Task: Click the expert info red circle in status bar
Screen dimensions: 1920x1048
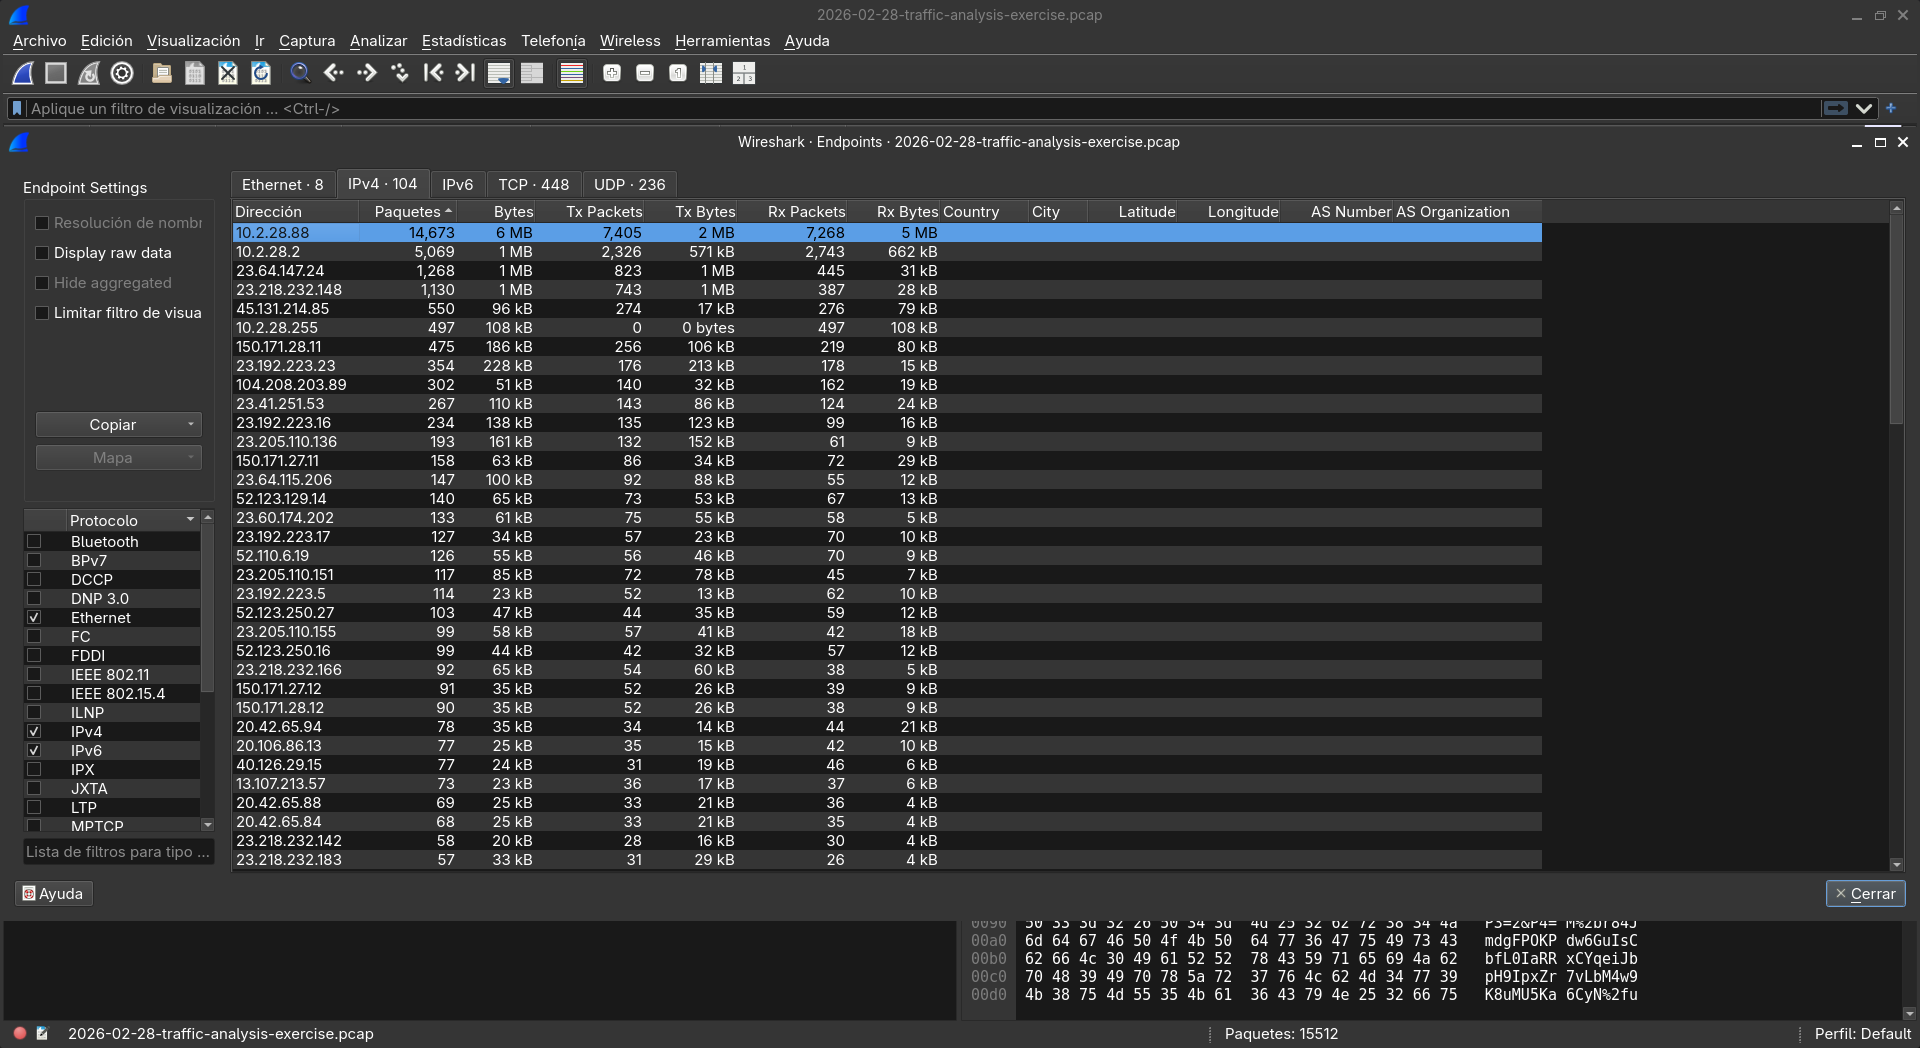Action: pyautogui.click(x=19, y=1033)
